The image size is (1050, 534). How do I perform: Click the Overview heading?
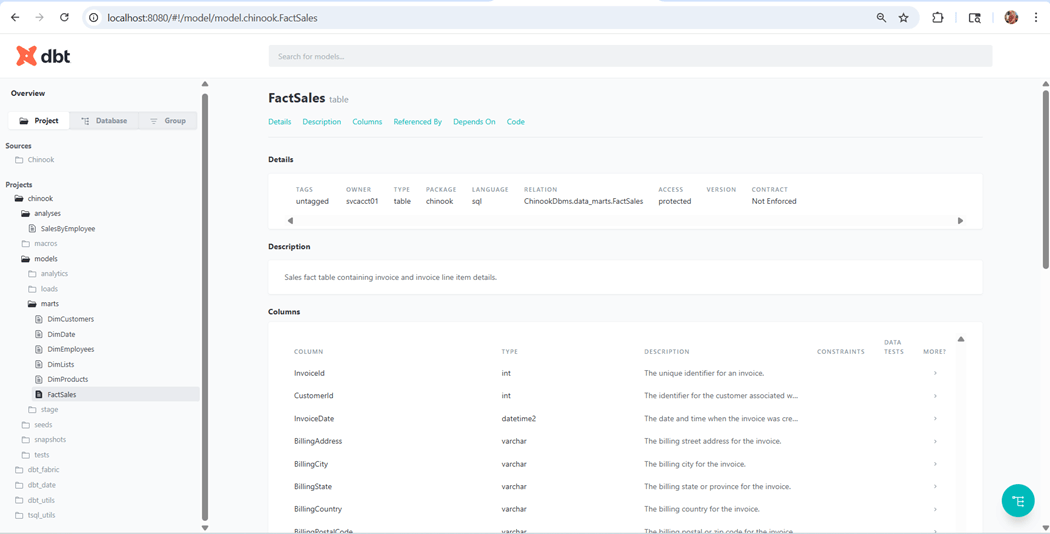coord(28,93)
